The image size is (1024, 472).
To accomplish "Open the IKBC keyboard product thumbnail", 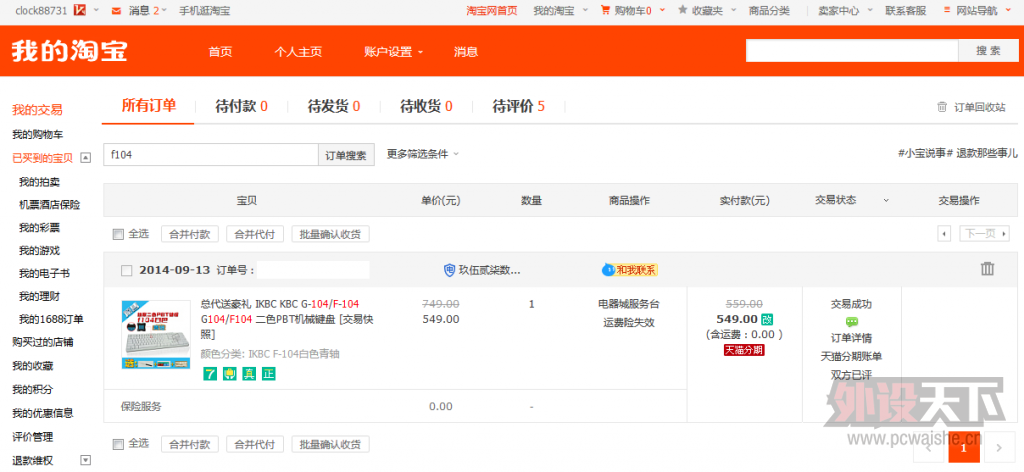I will click(155, 334).
